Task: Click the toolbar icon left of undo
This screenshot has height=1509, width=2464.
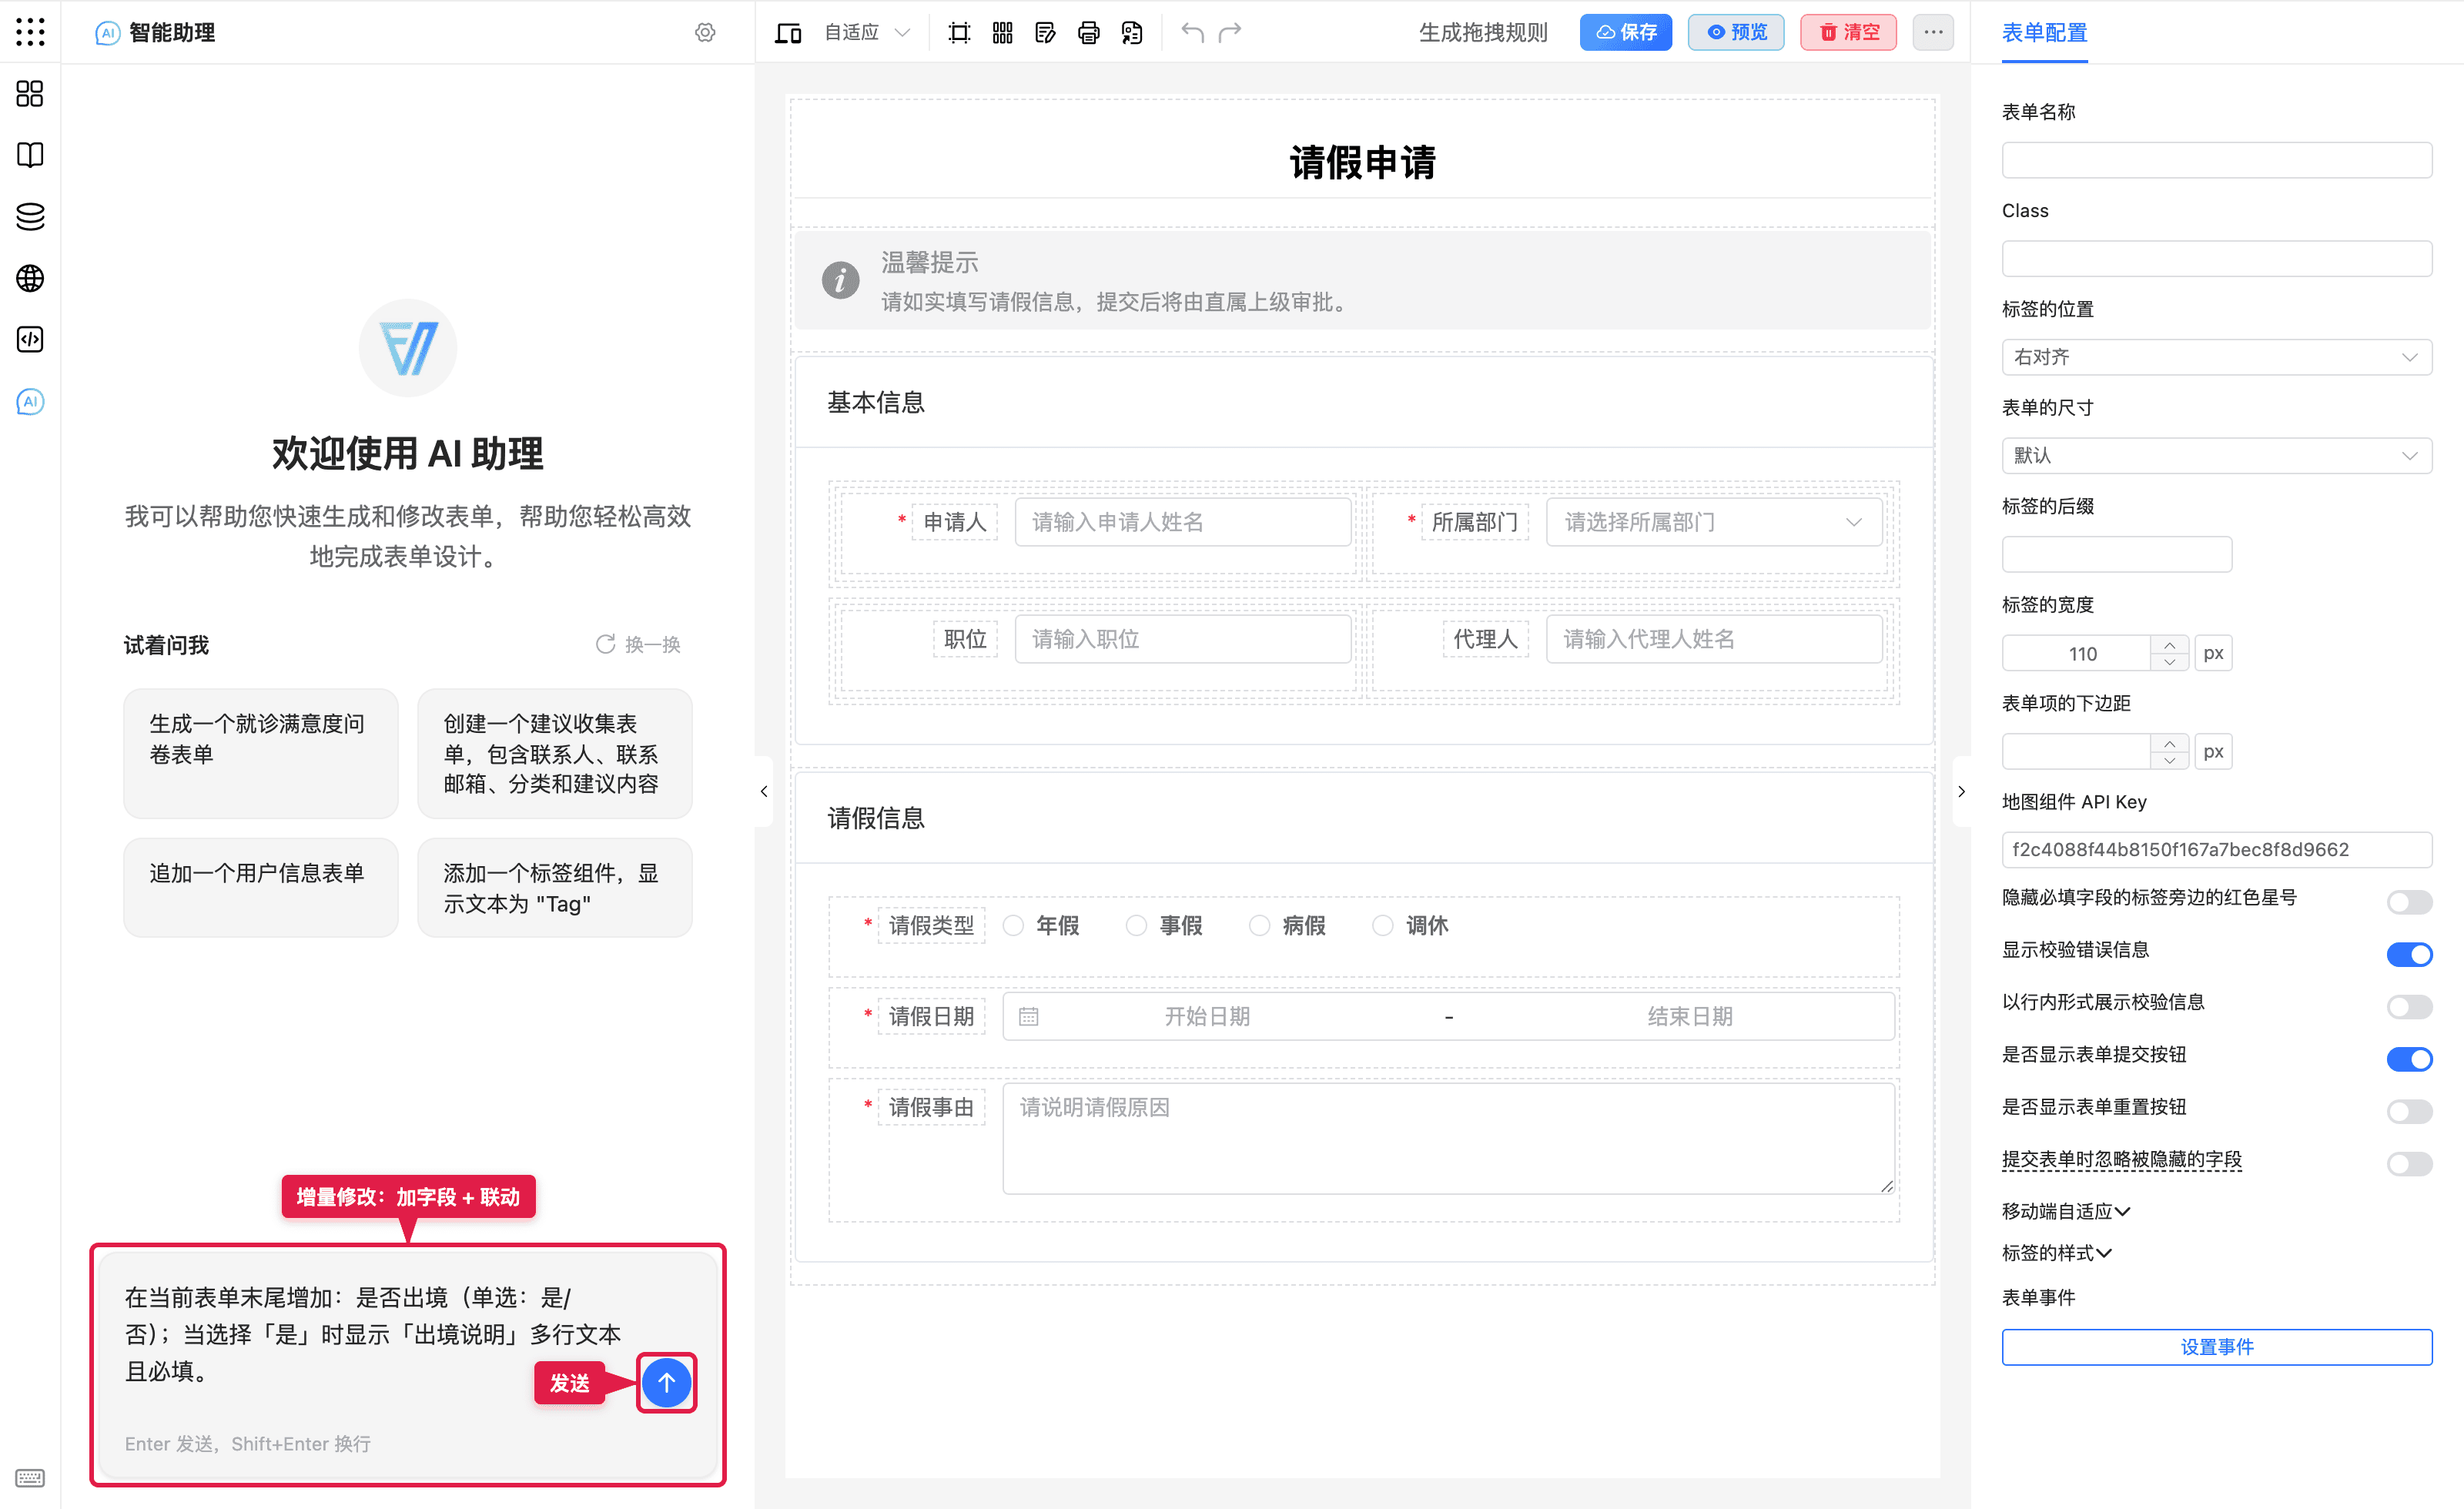Action: coord(1131,33)
